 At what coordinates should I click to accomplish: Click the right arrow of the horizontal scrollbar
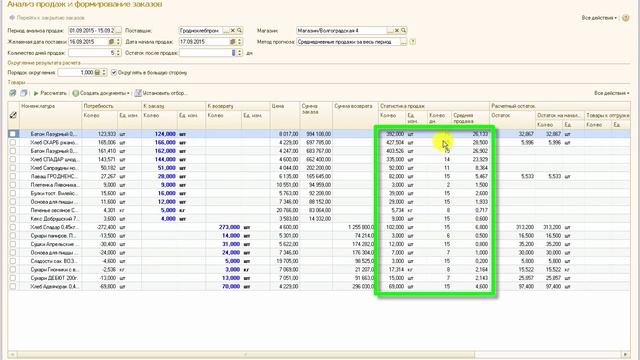(x=625, y=354)
